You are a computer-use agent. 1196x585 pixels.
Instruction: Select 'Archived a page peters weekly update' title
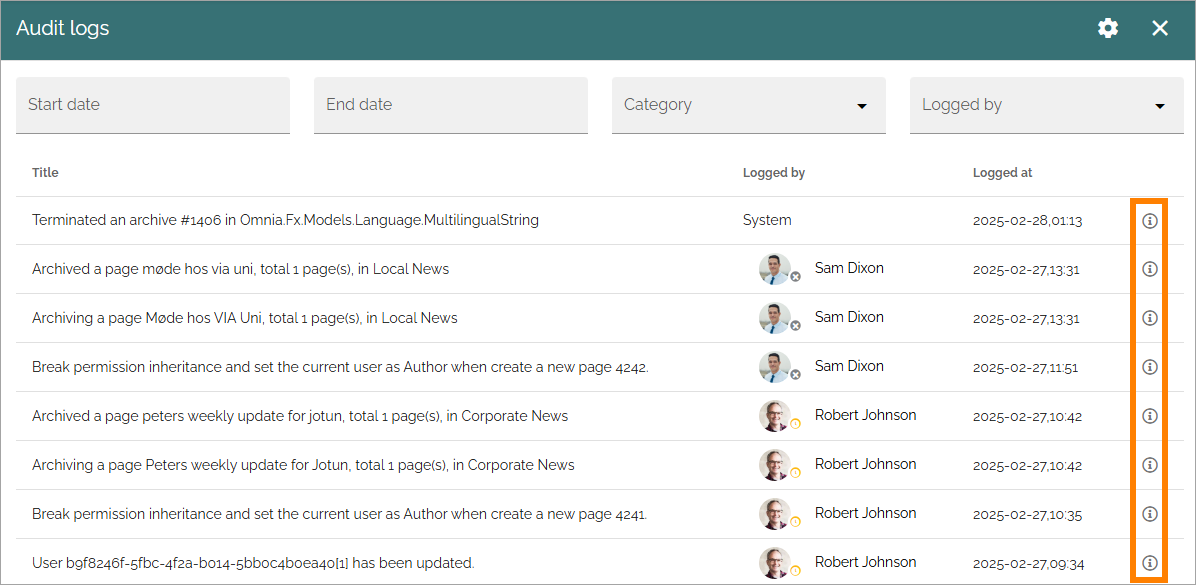coord(300,416)
